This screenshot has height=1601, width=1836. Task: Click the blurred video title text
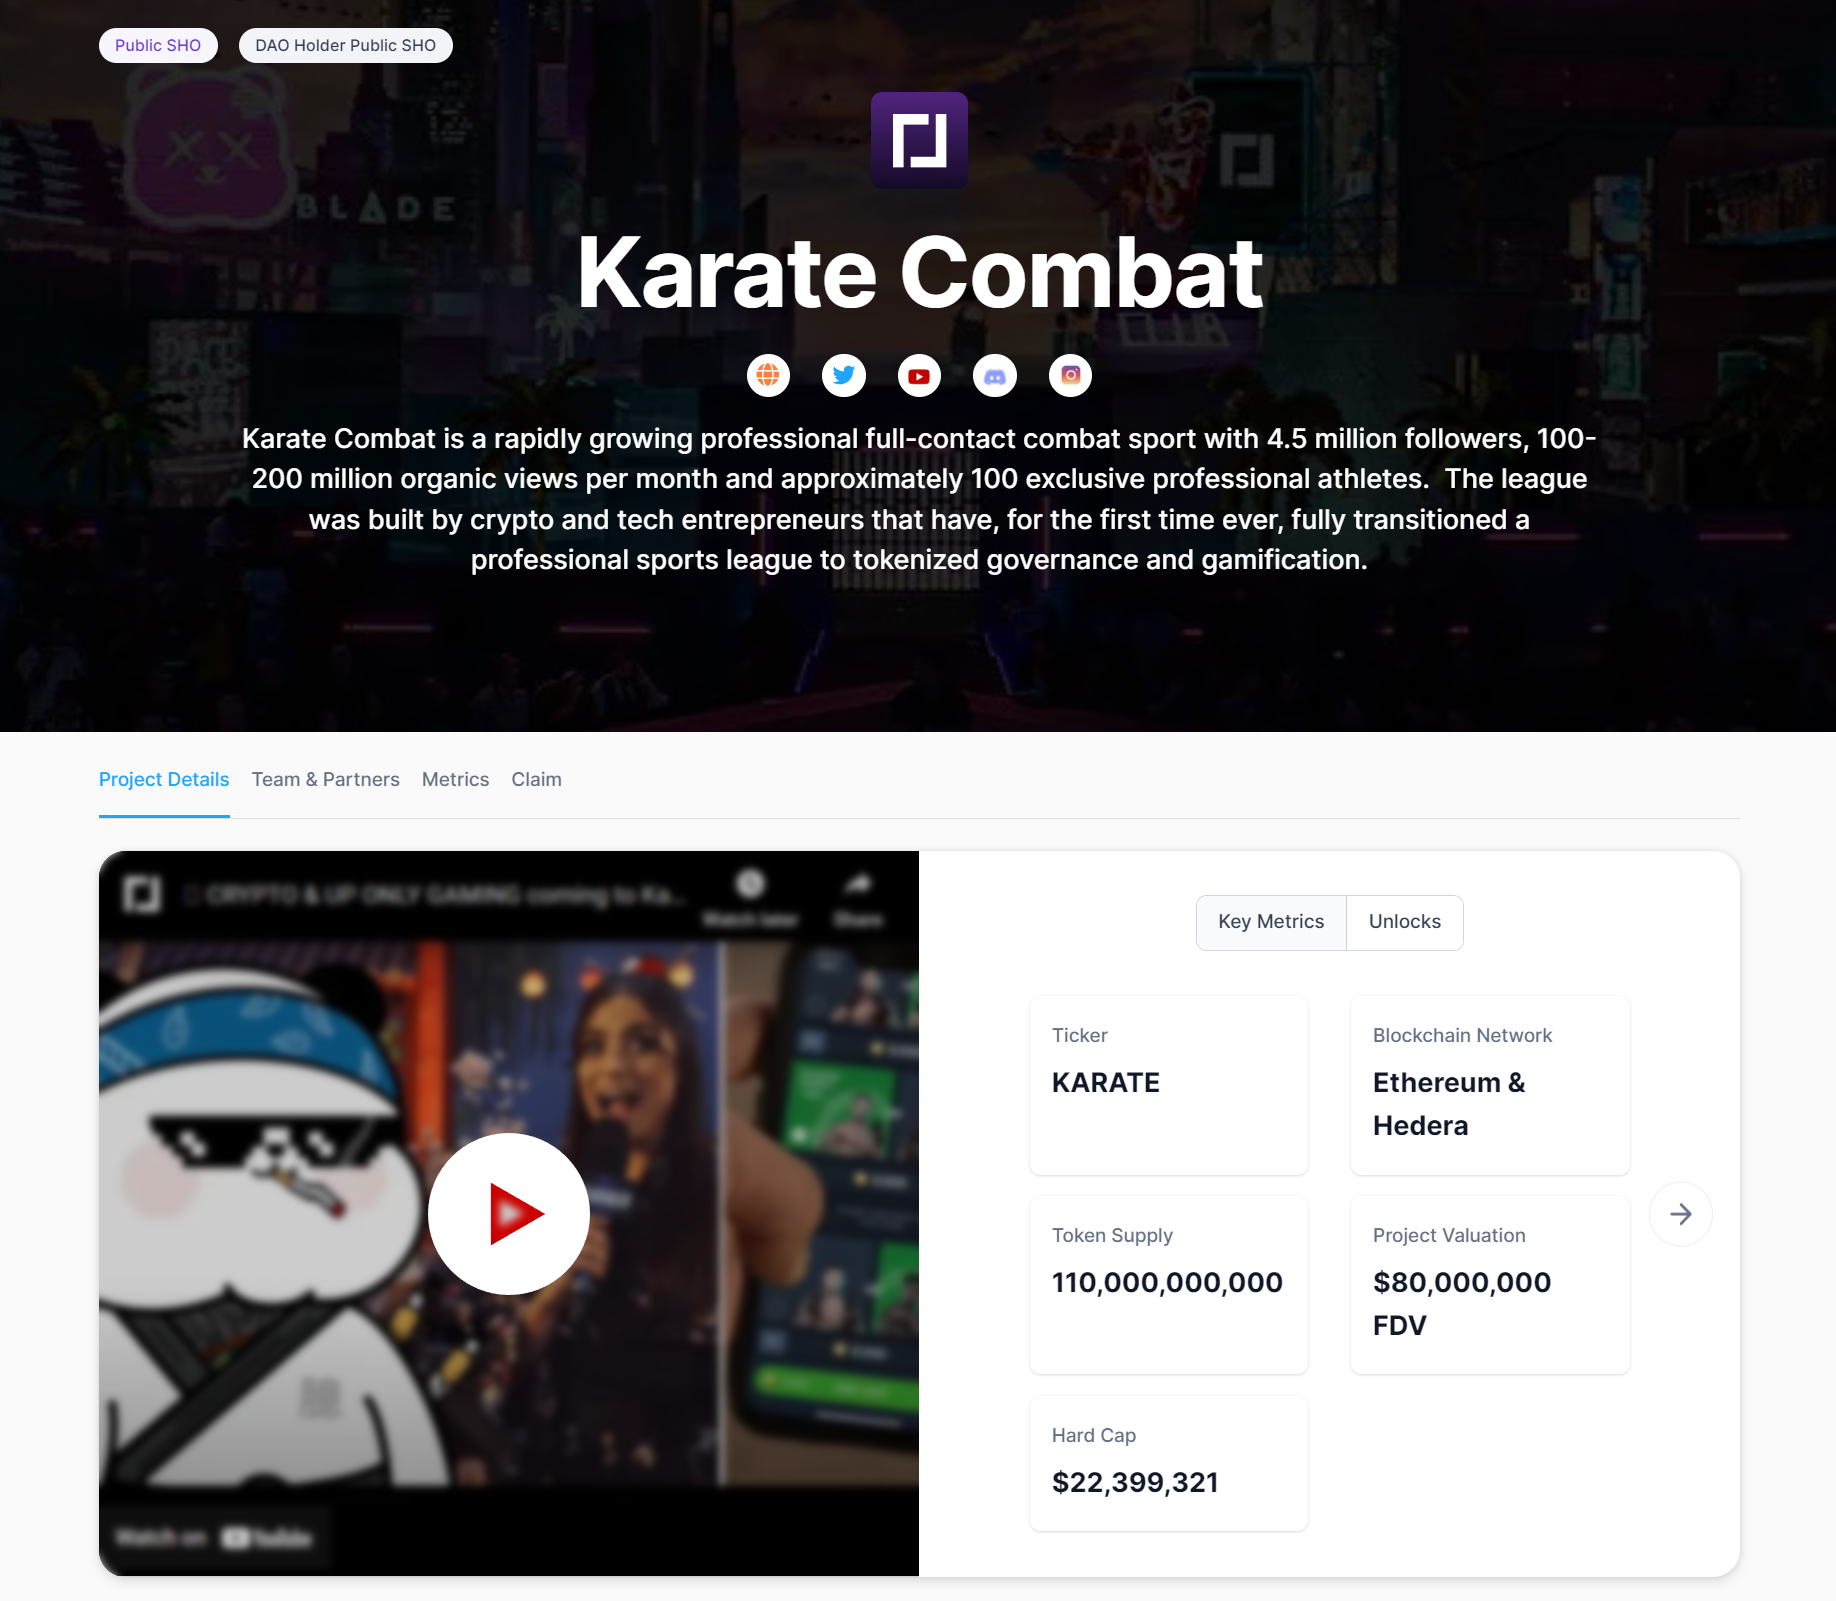click(436, 894)
